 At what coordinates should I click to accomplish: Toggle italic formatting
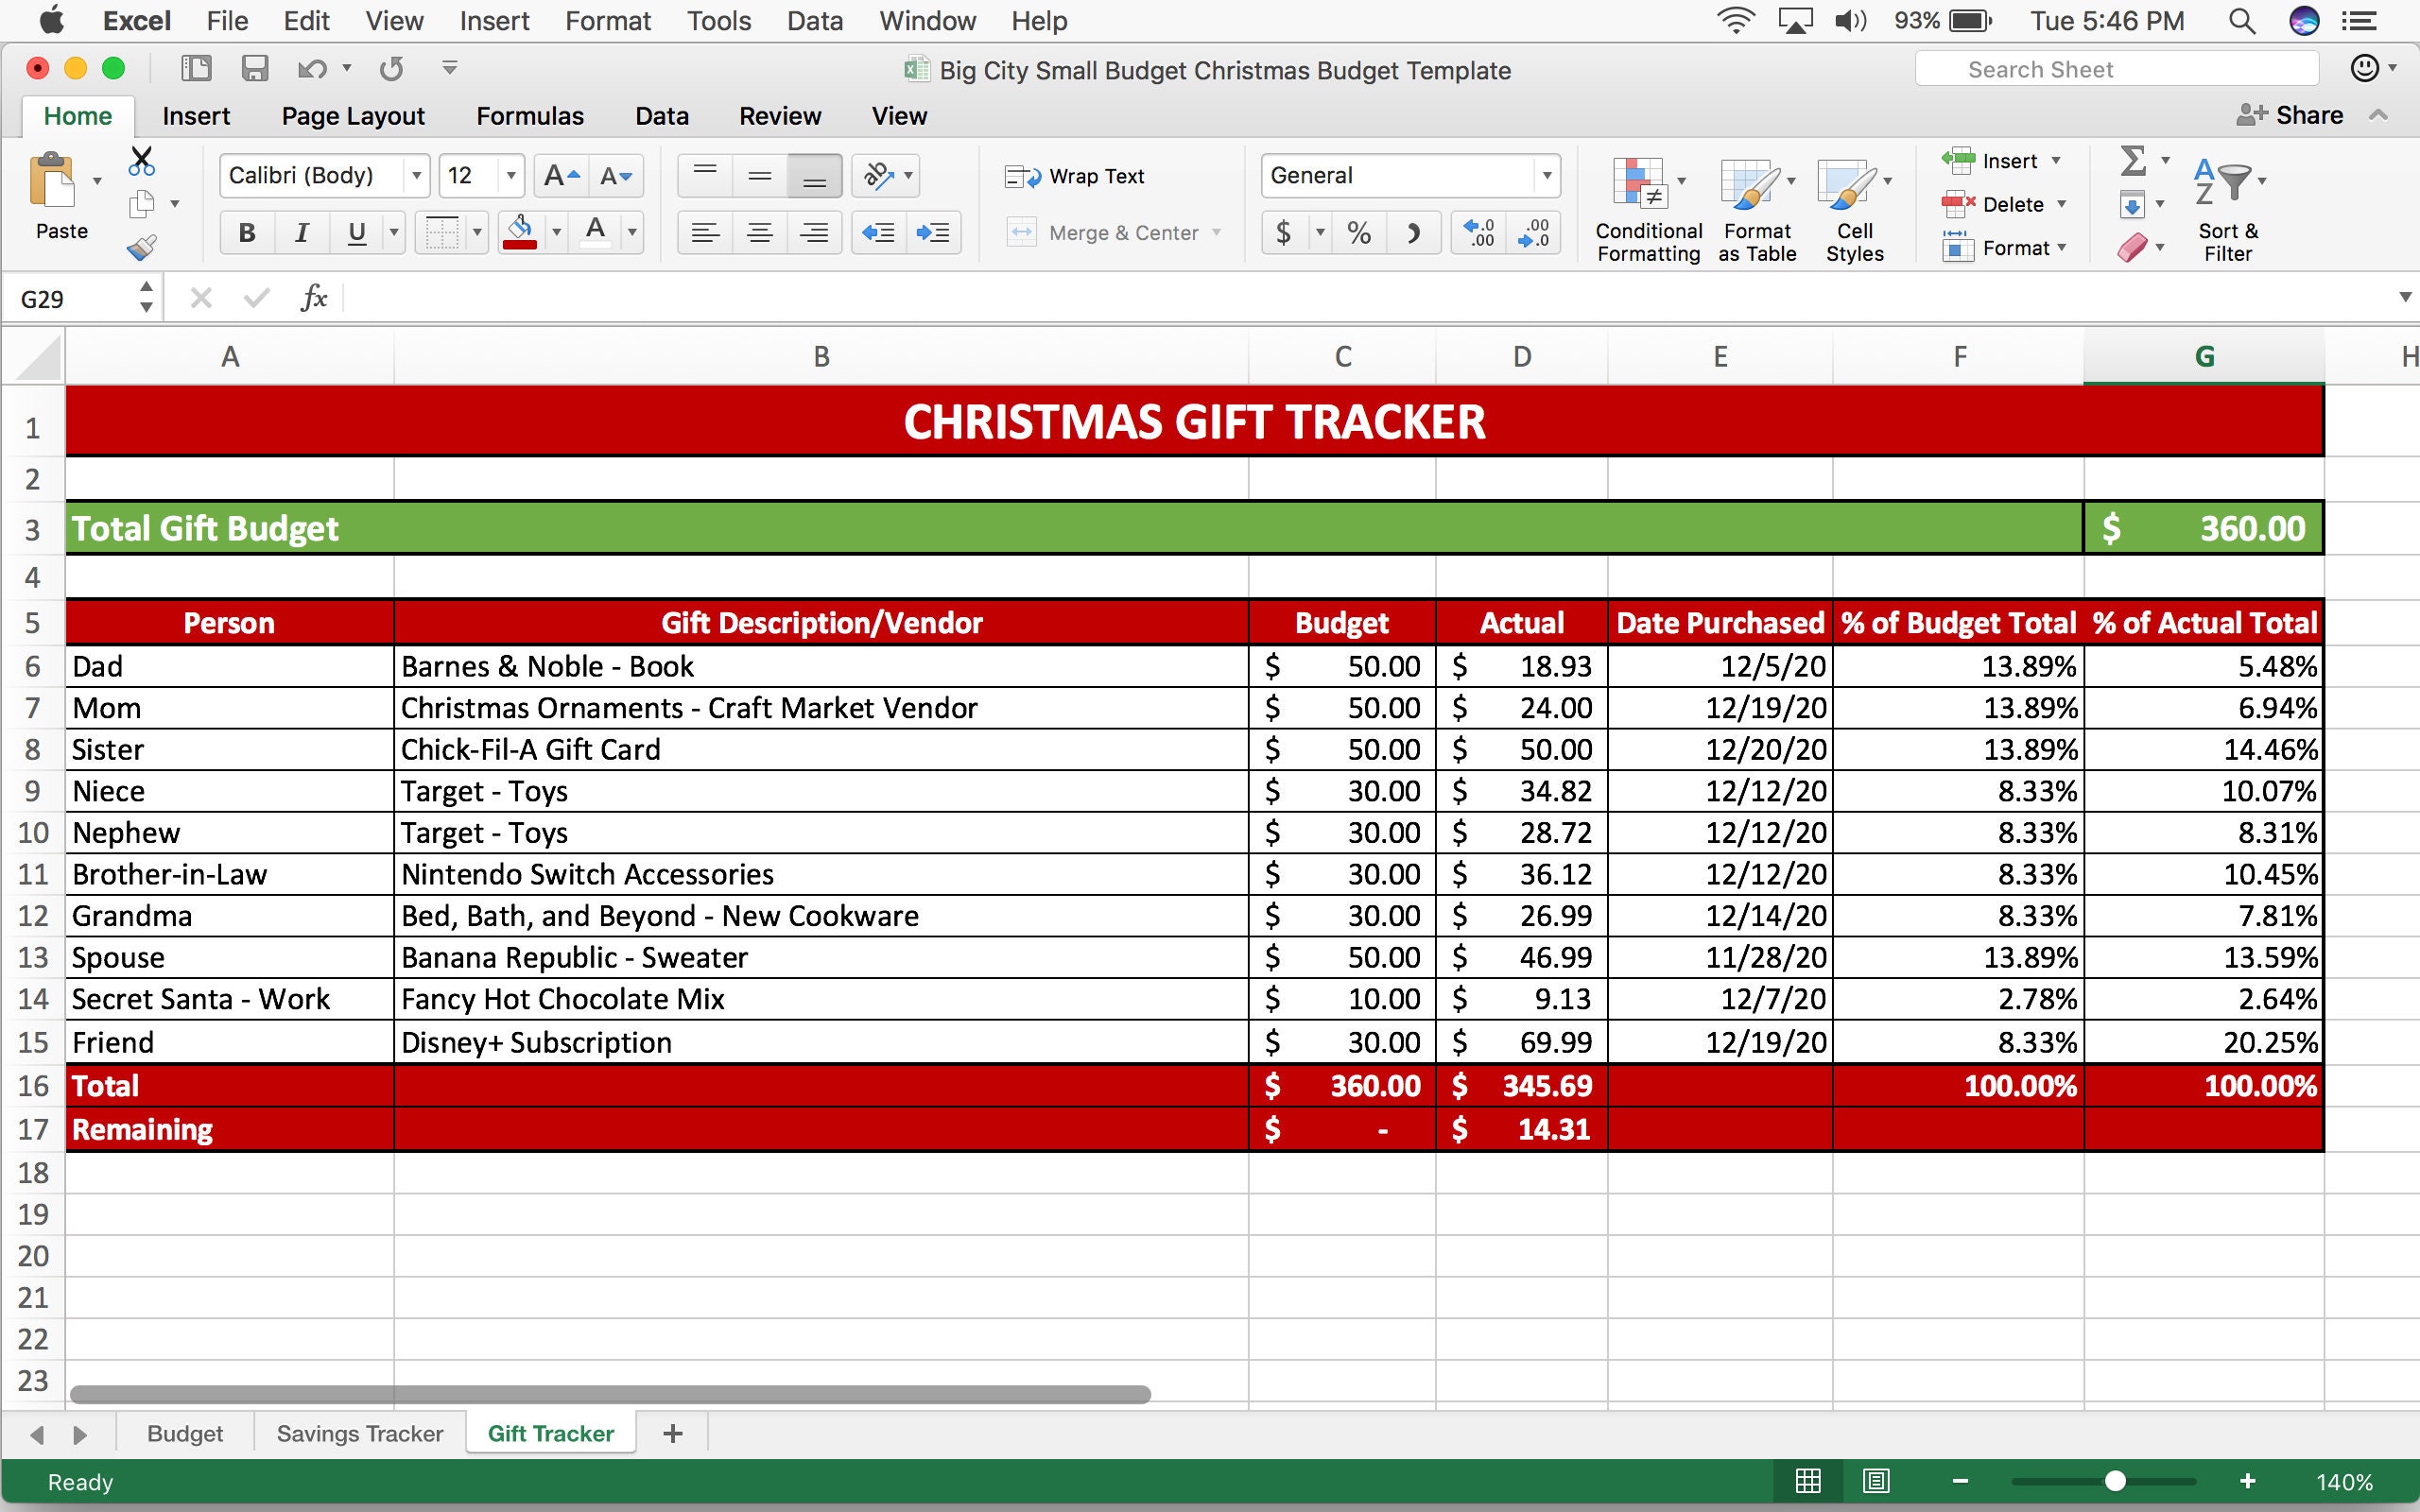click(x=300, y=232)
